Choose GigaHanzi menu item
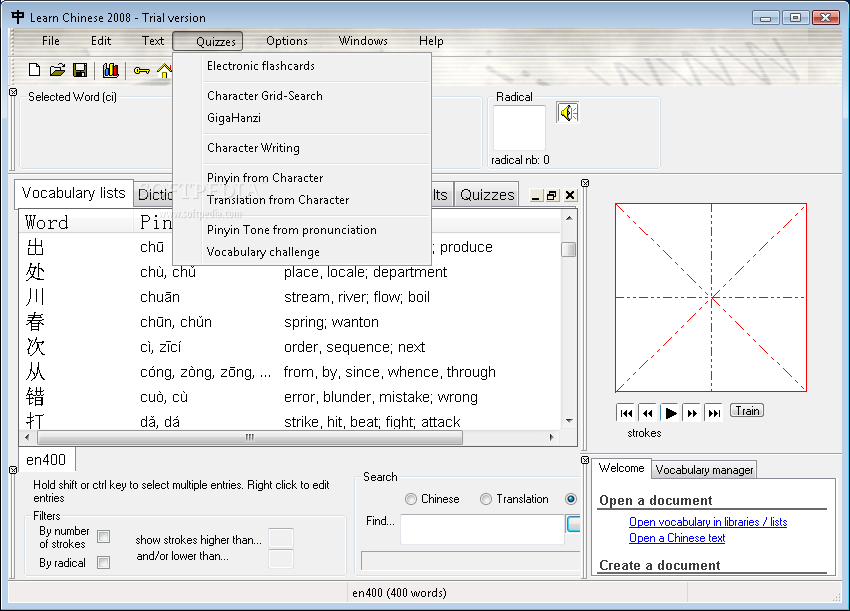 tap(302, 118)
